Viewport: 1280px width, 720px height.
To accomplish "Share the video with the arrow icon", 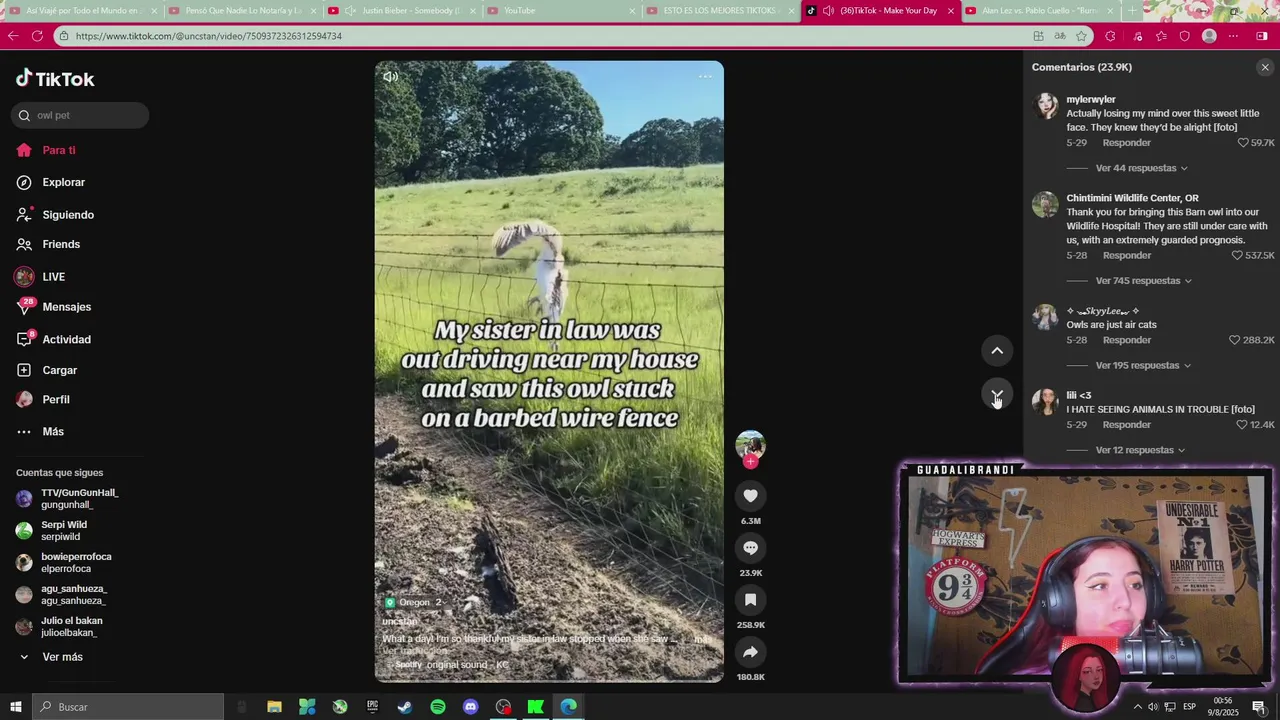I will tap(750, 652).
